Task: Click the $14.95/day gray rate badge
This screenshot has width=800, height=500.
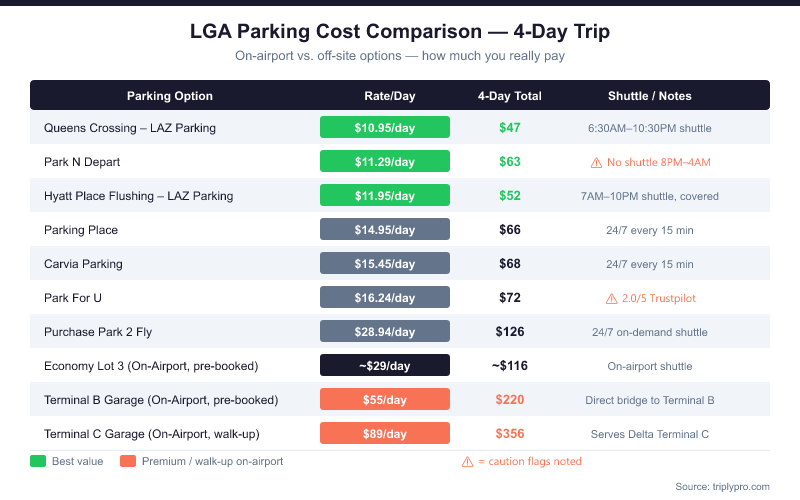Action: [x=385, y=230]
